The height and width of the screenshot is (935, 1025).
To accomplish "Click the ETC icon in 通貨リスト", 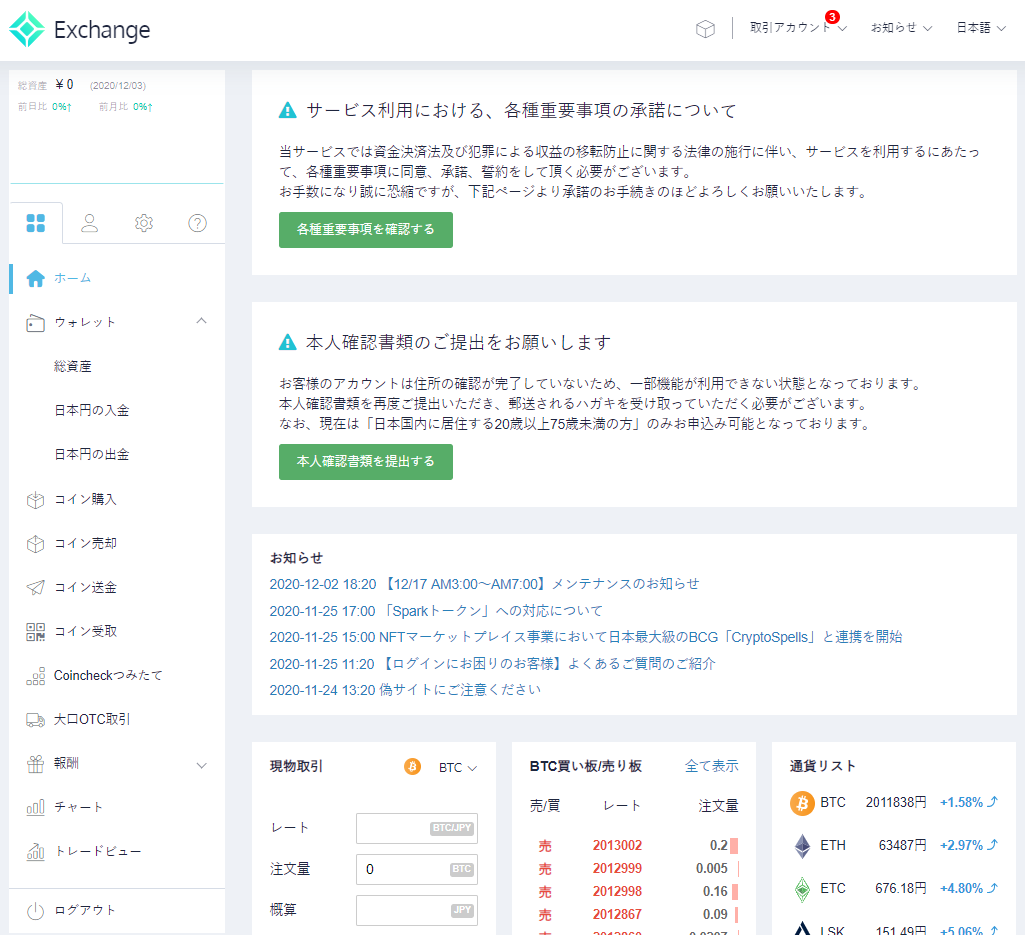I will [x=802, y=889].
